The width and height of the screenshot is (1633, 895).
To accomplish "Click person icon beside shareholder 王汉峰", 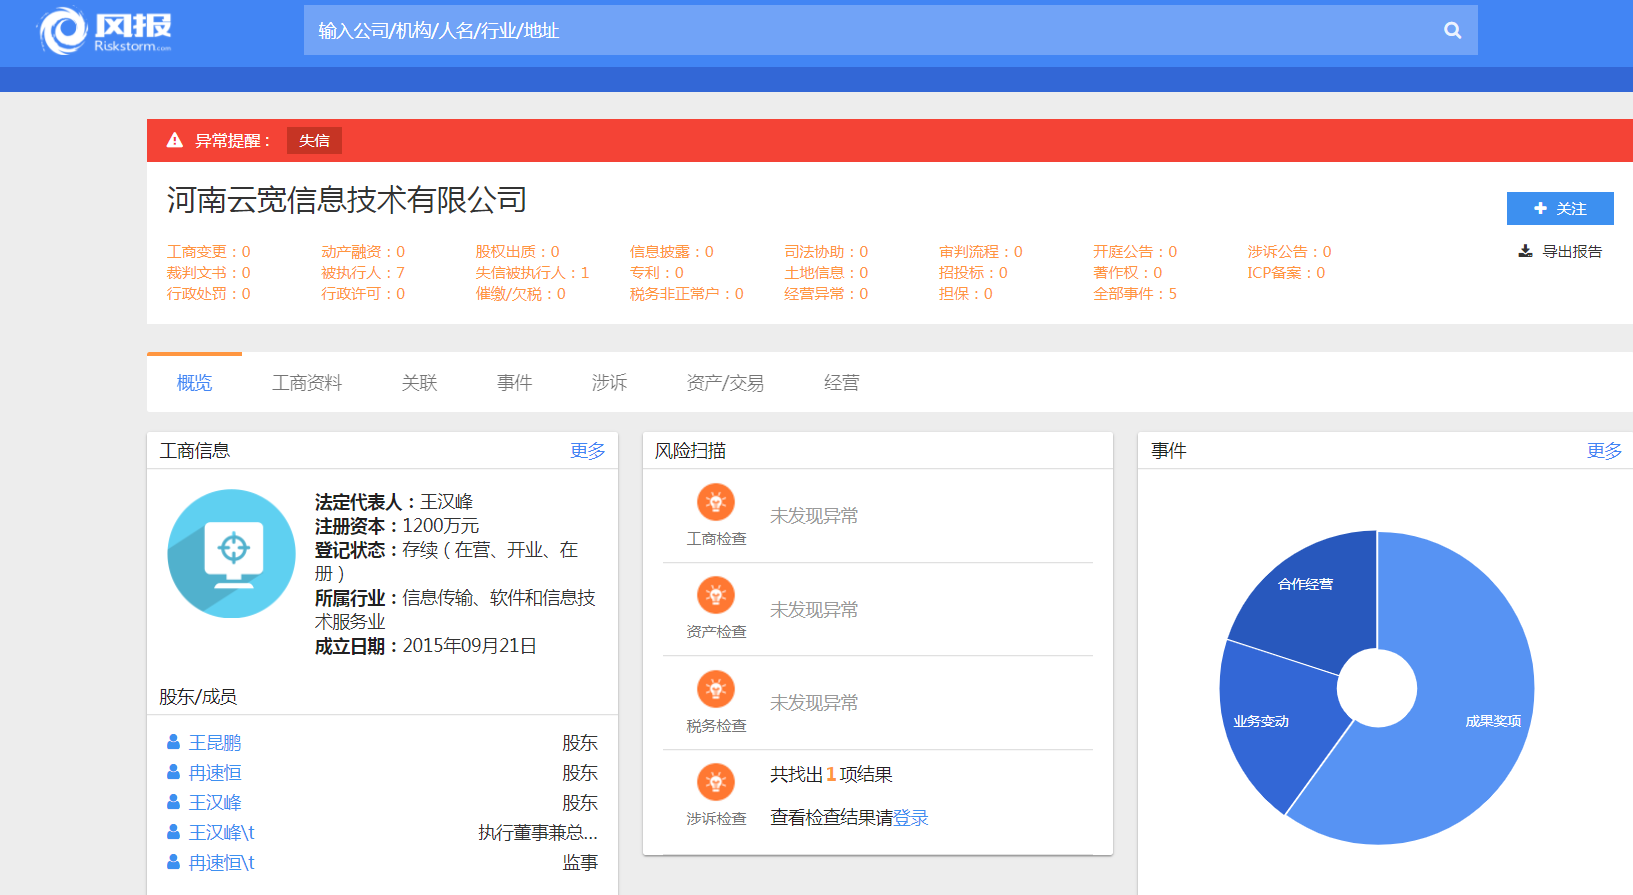I will click(x=173, y=802).
